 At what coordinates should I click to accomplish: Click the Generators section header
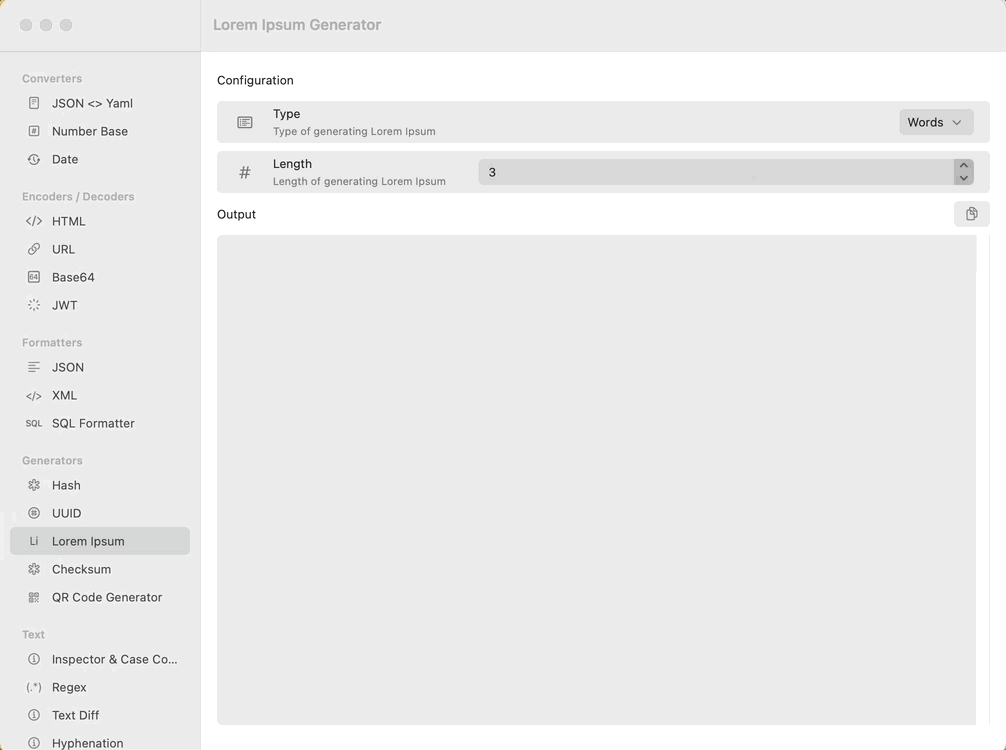52,461
